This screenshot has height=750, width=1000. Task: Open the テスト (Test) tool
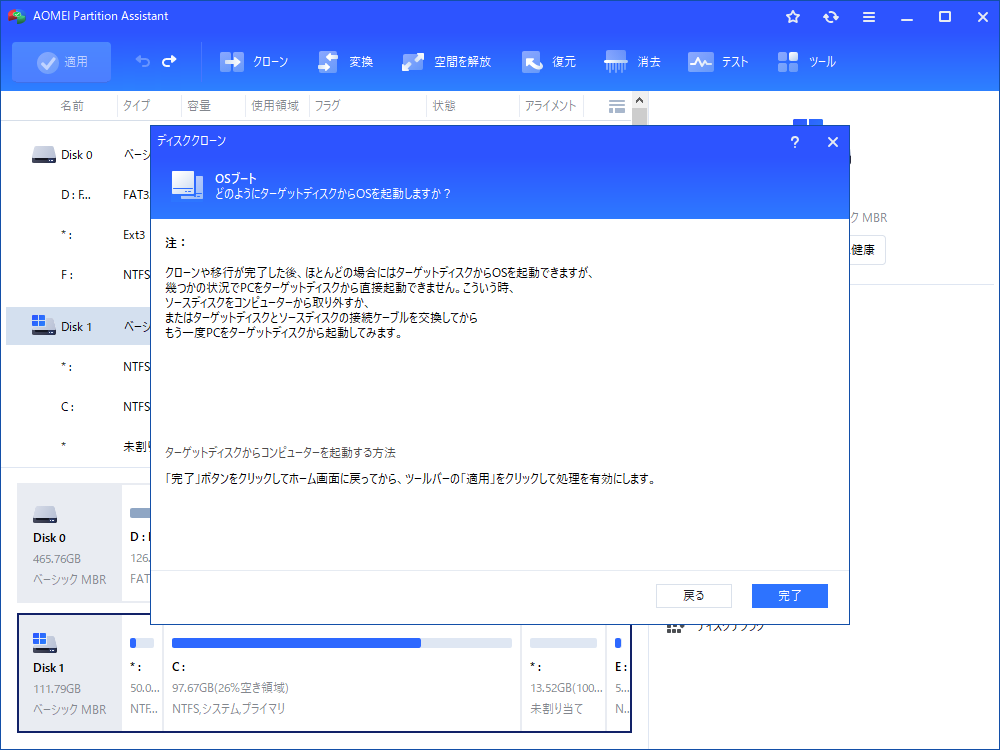[x=717, y=62]
